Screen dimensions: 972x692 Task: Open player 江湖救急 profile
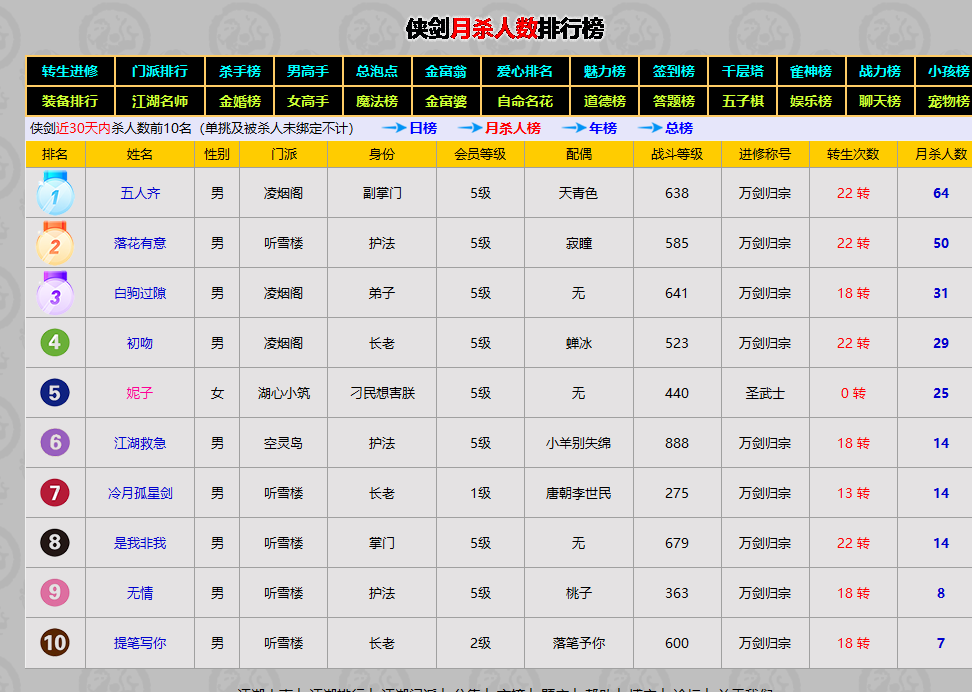click(140, 443)
